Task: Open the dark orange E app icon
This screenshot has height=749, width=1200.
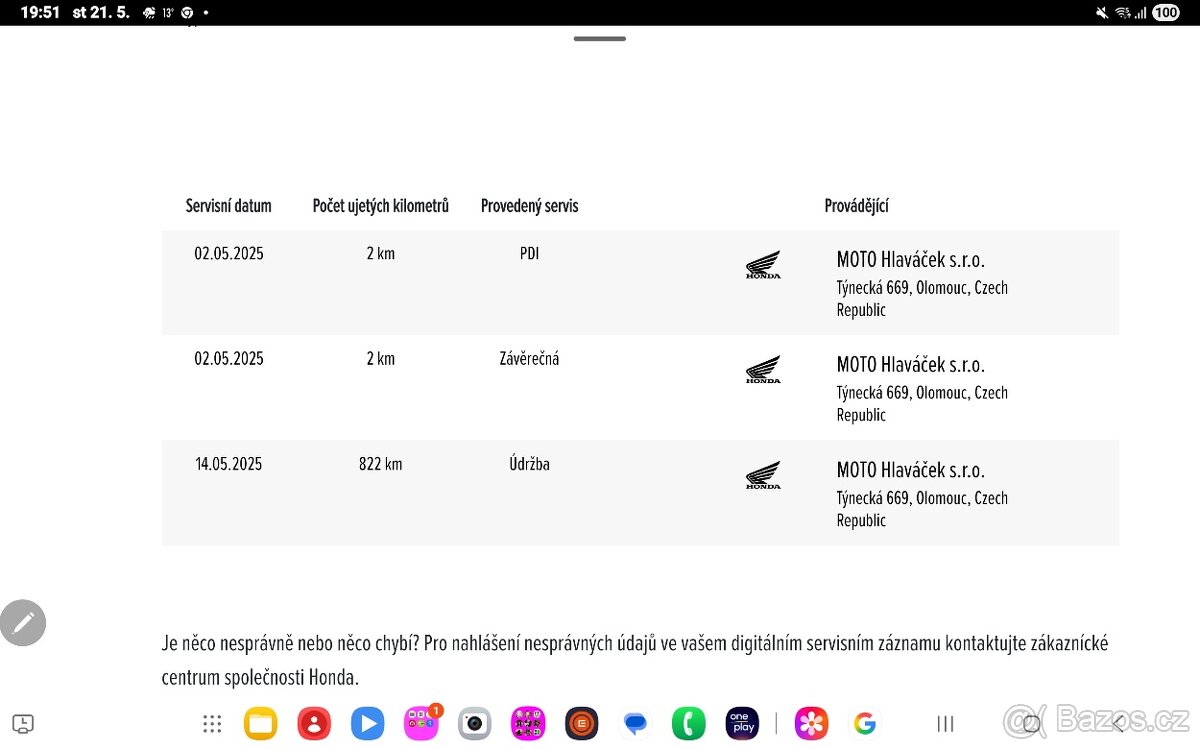Action: point(581,723)
